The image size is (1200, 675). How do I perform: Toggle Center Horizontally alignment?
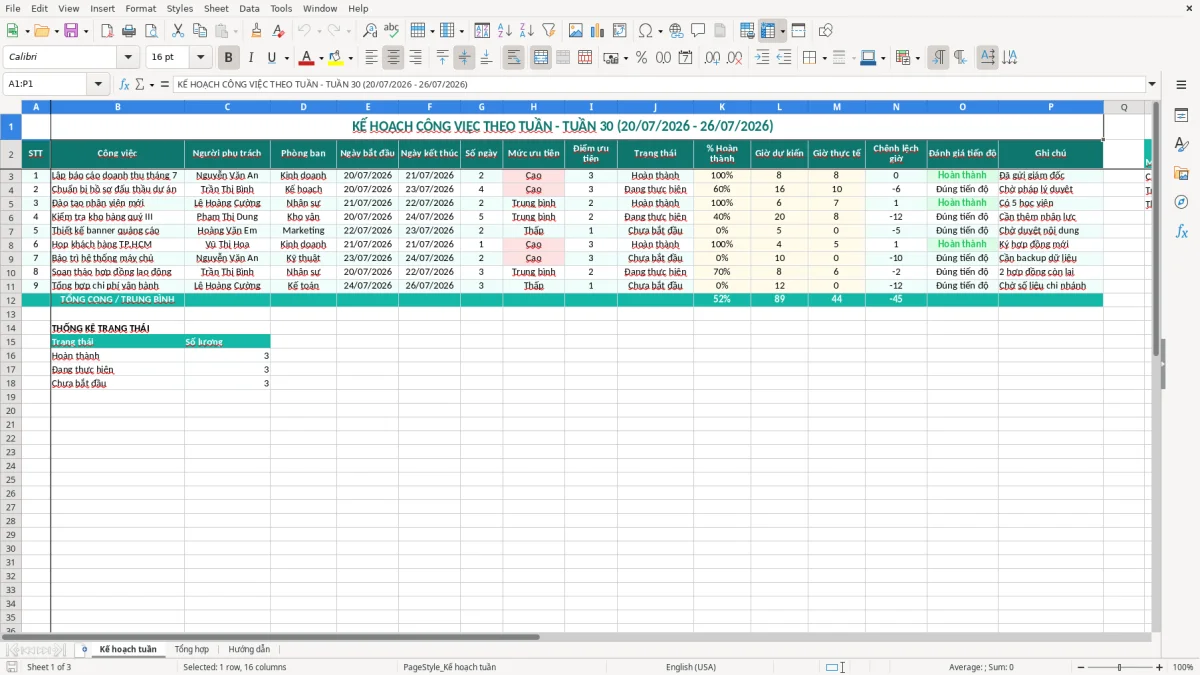393,58
